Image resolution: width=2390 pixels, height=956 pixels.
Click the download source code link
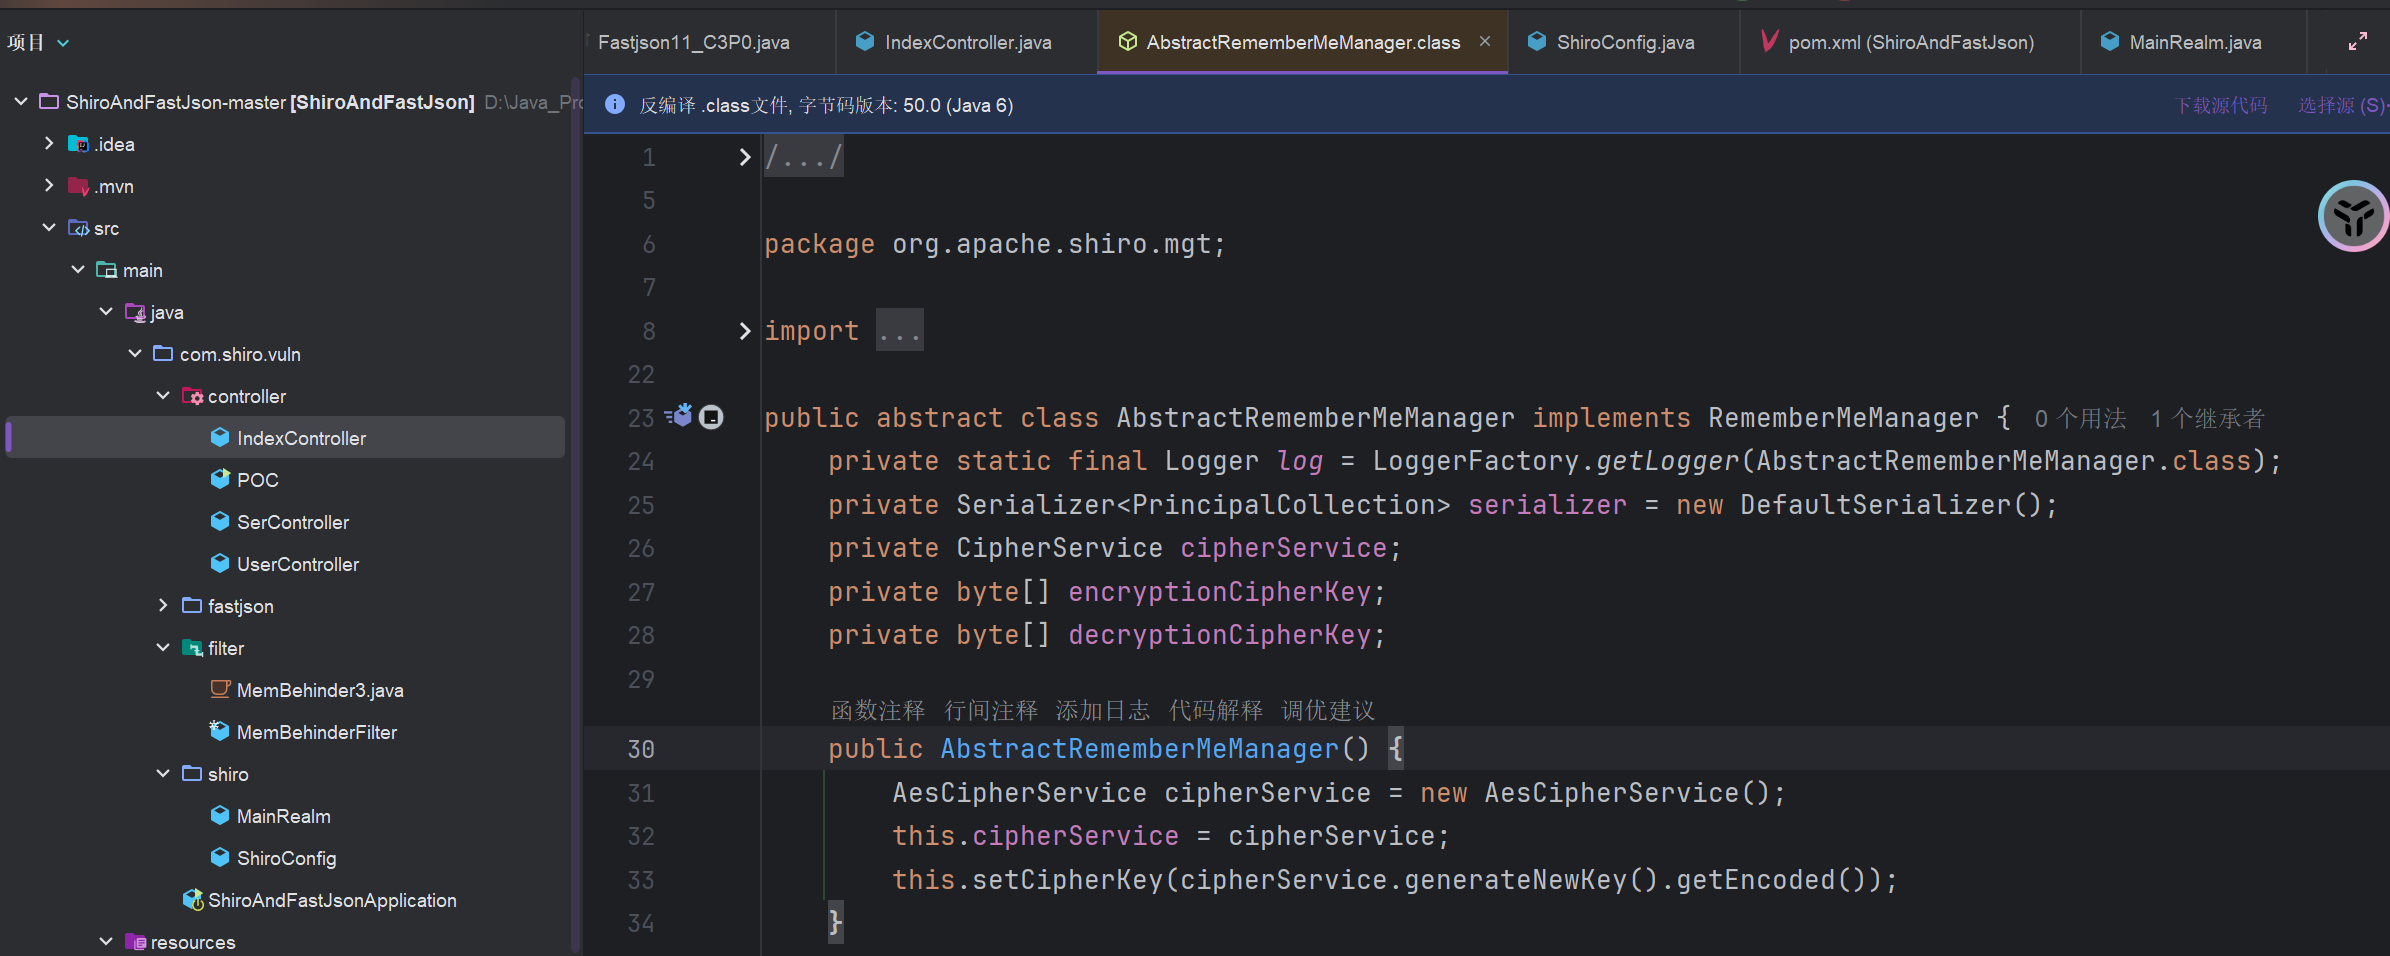pyautogui.click(x=2221, y=105)
